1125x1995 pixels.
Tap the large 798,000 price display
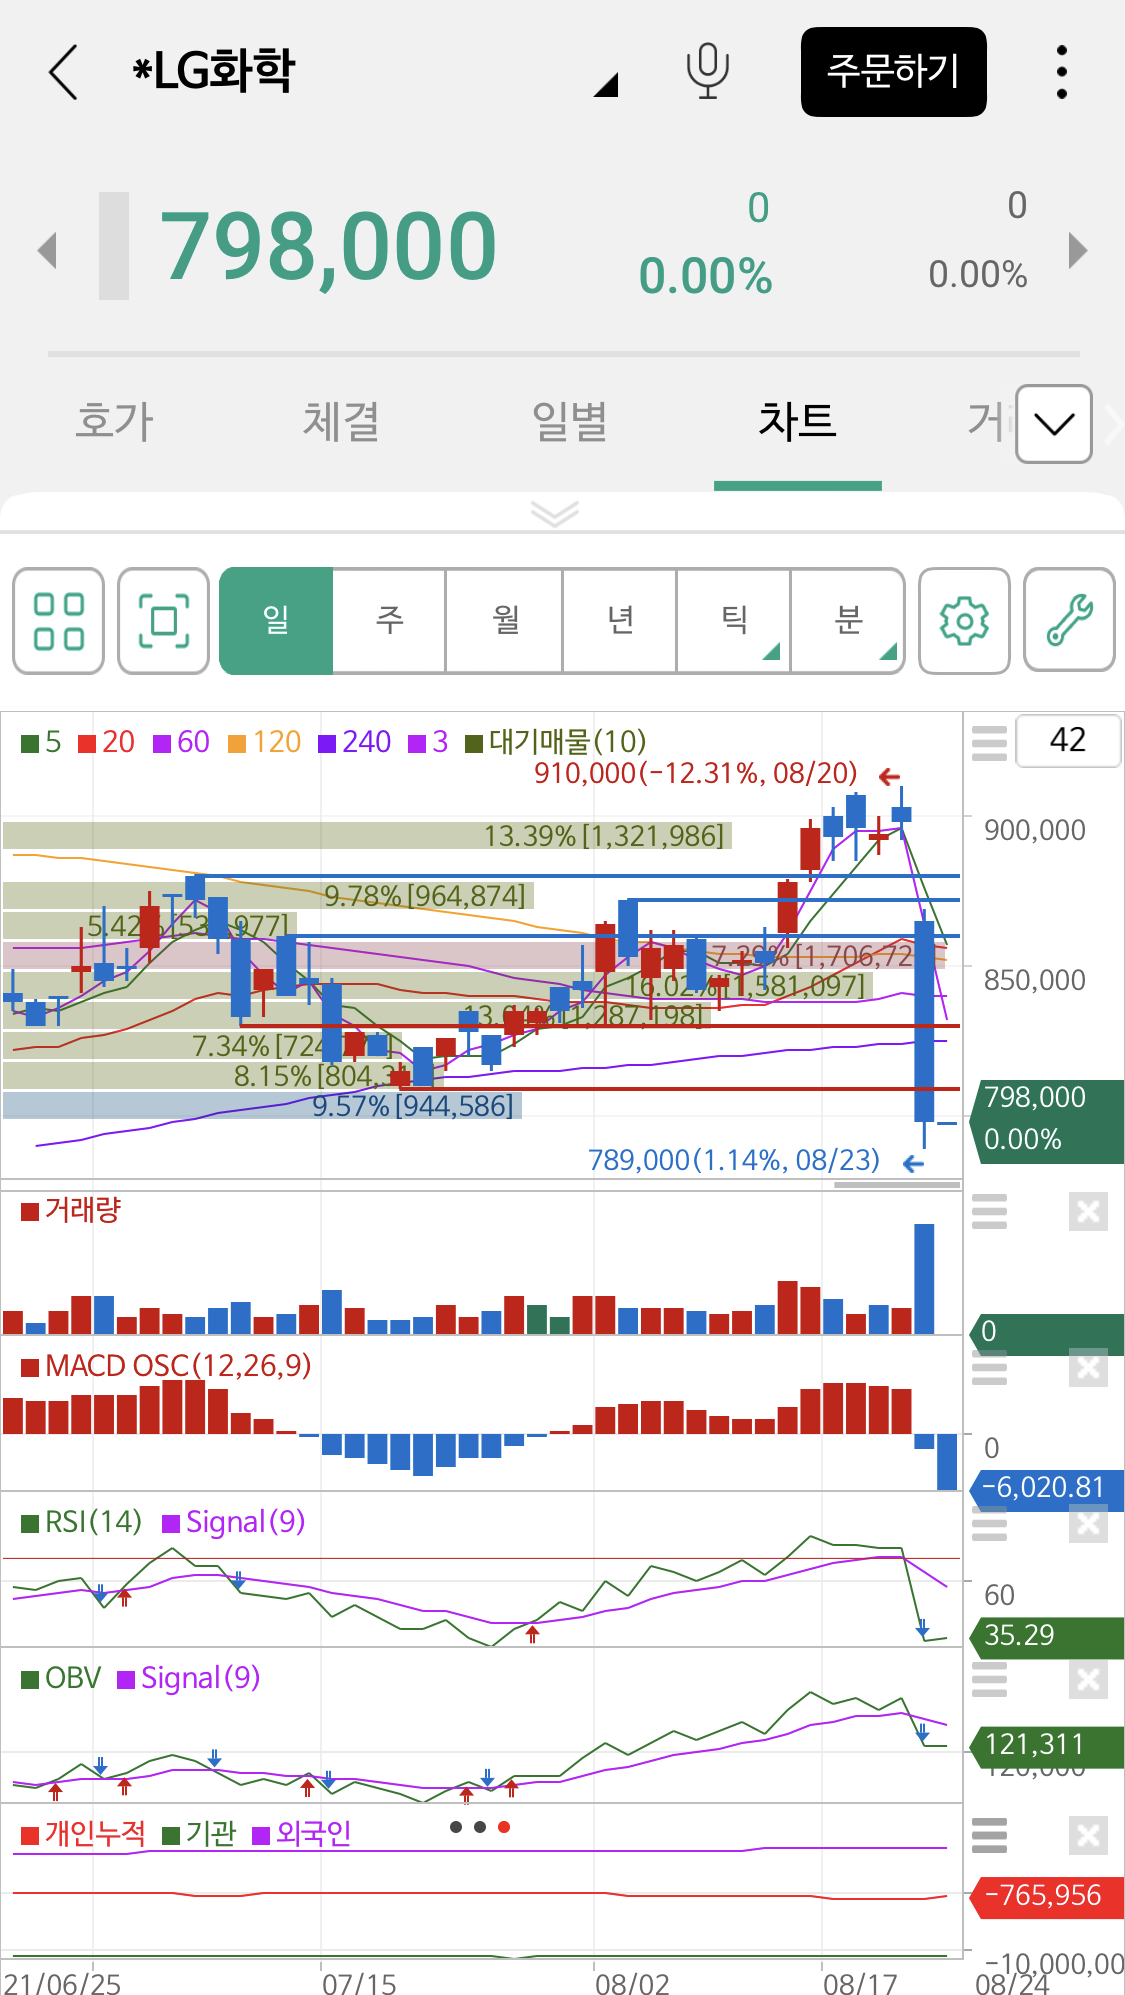(x=327, y=246)
